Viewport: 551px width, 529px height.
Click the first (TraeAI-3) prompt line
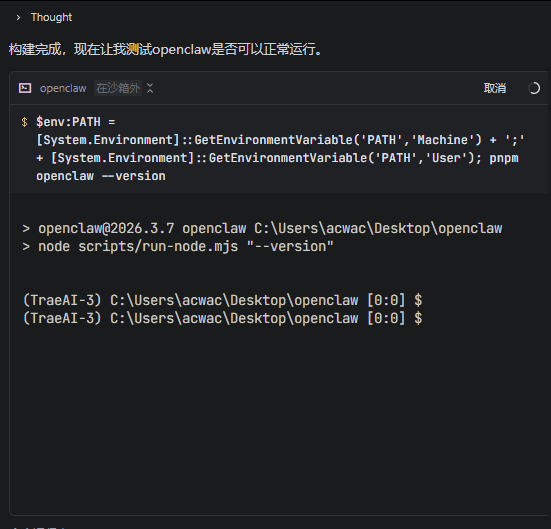tap(222, 300)
